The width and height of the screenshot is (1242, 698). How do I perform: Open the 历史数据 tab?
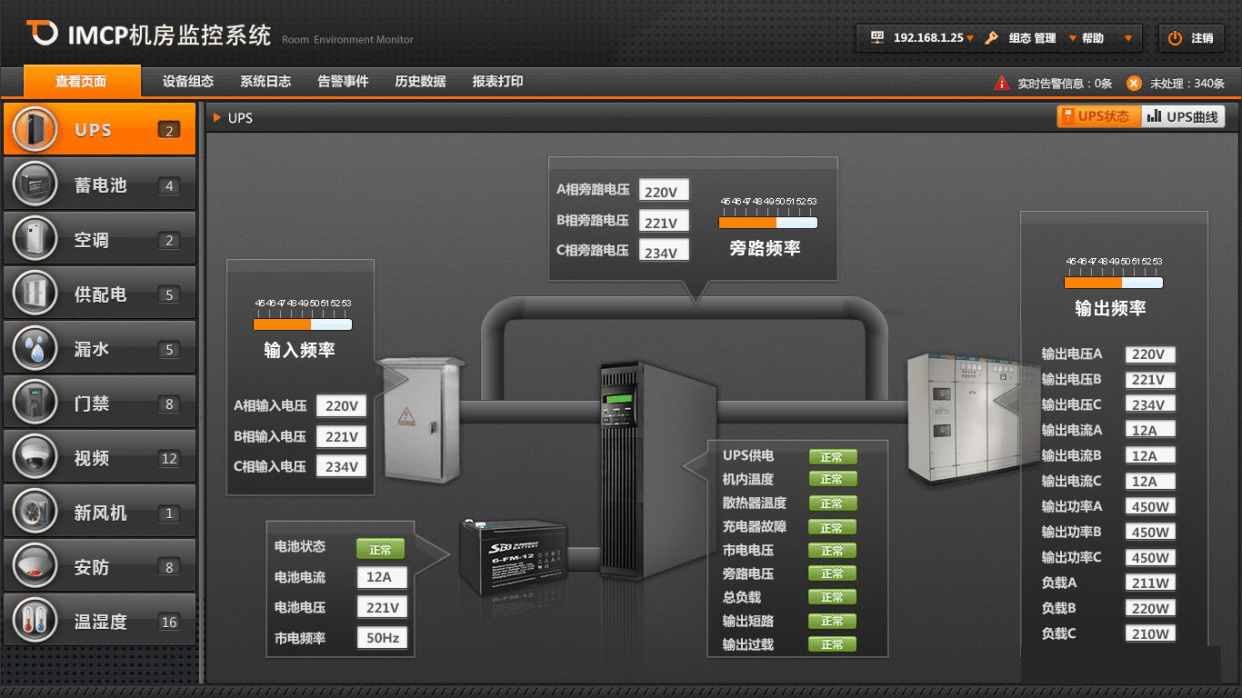click(x=420, y=82)
